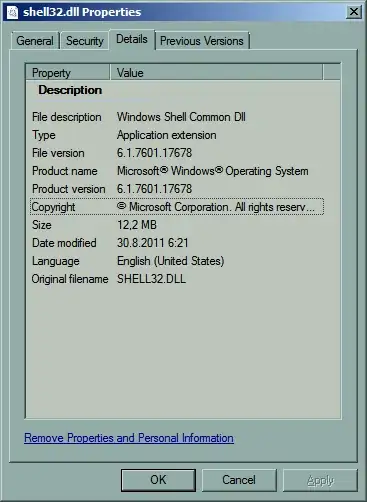Click the date value 30.8.2011 6:21
The height and width of the screenshot is (502, 367).
tap(153, 243)
